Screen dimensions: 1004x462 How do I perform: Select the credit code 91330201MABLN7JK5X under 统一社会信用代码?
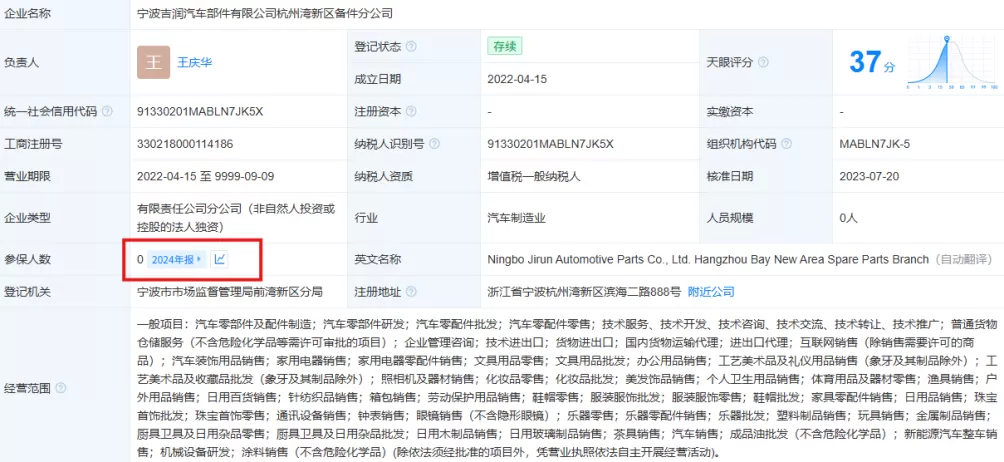tap(200, 111)
